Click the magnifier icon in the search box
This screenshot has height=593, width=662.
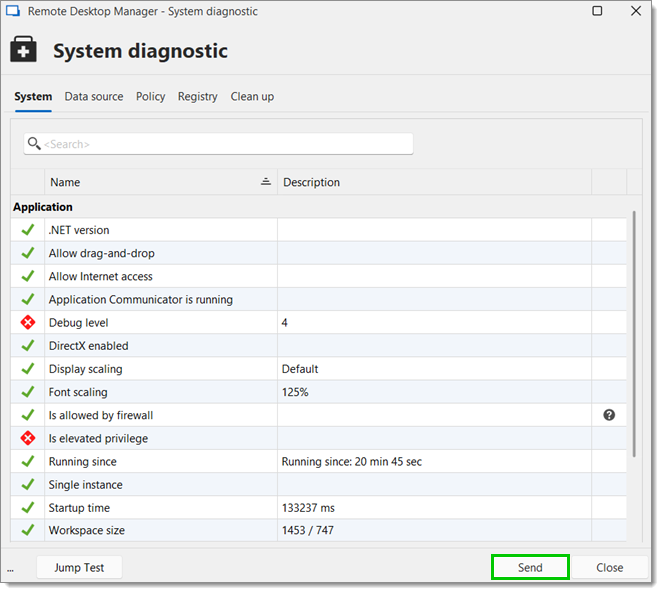point(34,144)
